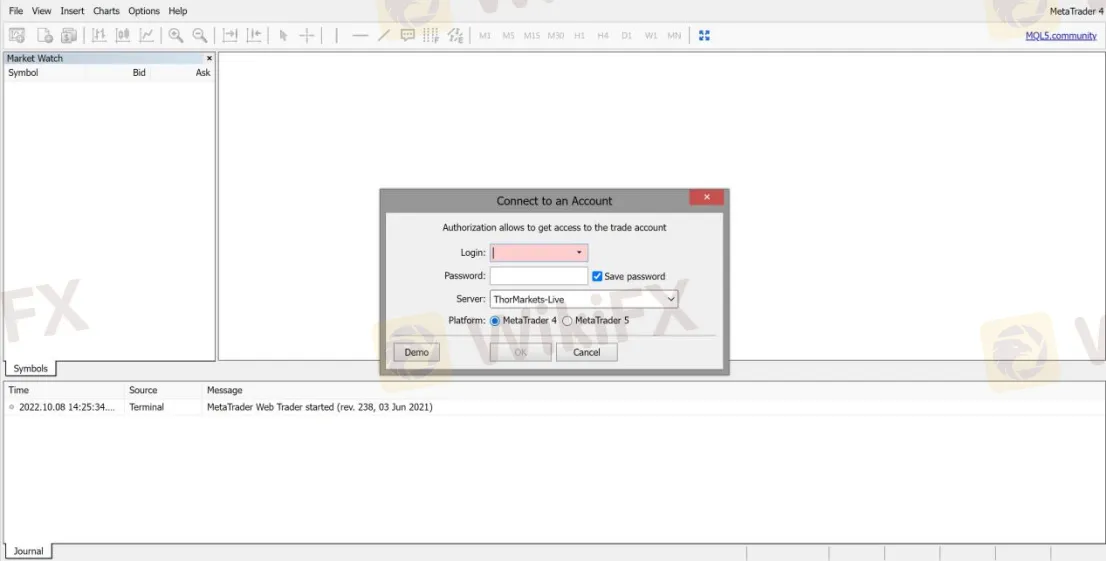Toggle chart auto scroll icon
The width and height of the screenshot is (1106, 561).
230,35
